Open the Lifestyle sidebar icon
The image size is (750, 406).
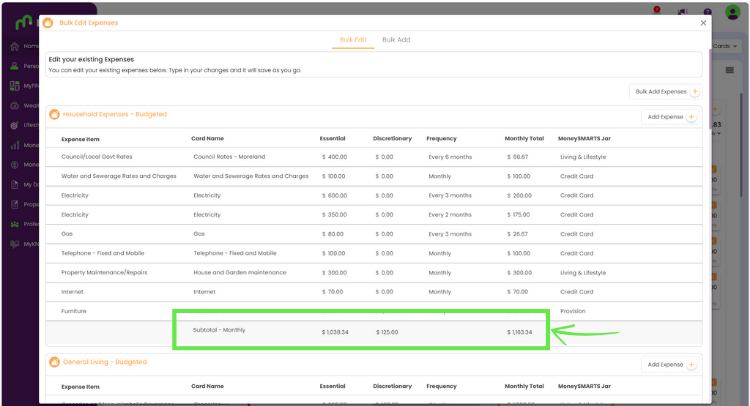15,125
